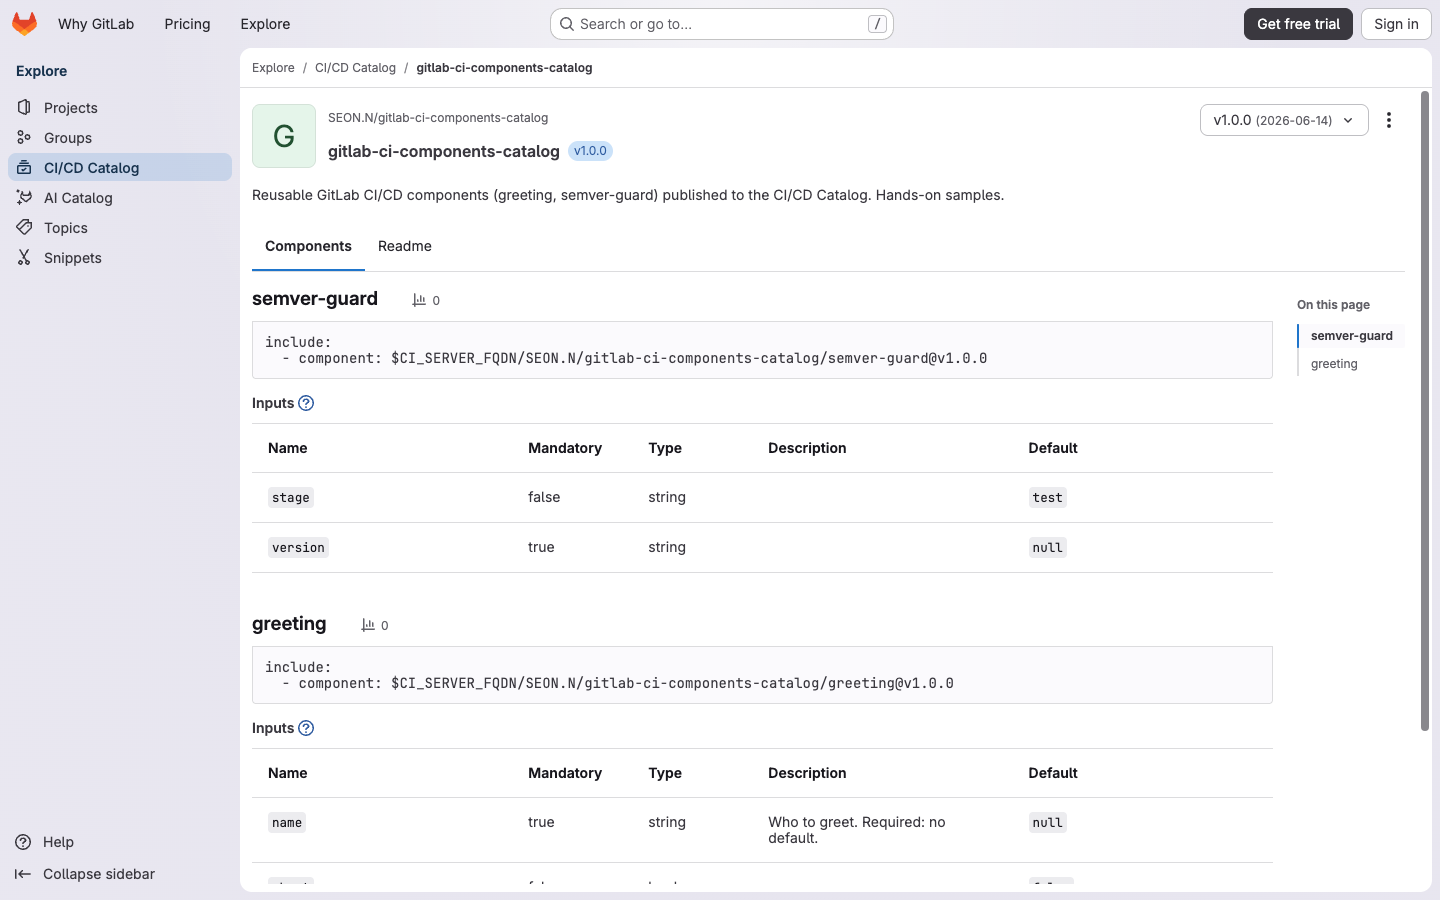Click the test default value

(x=1047, y=498)
